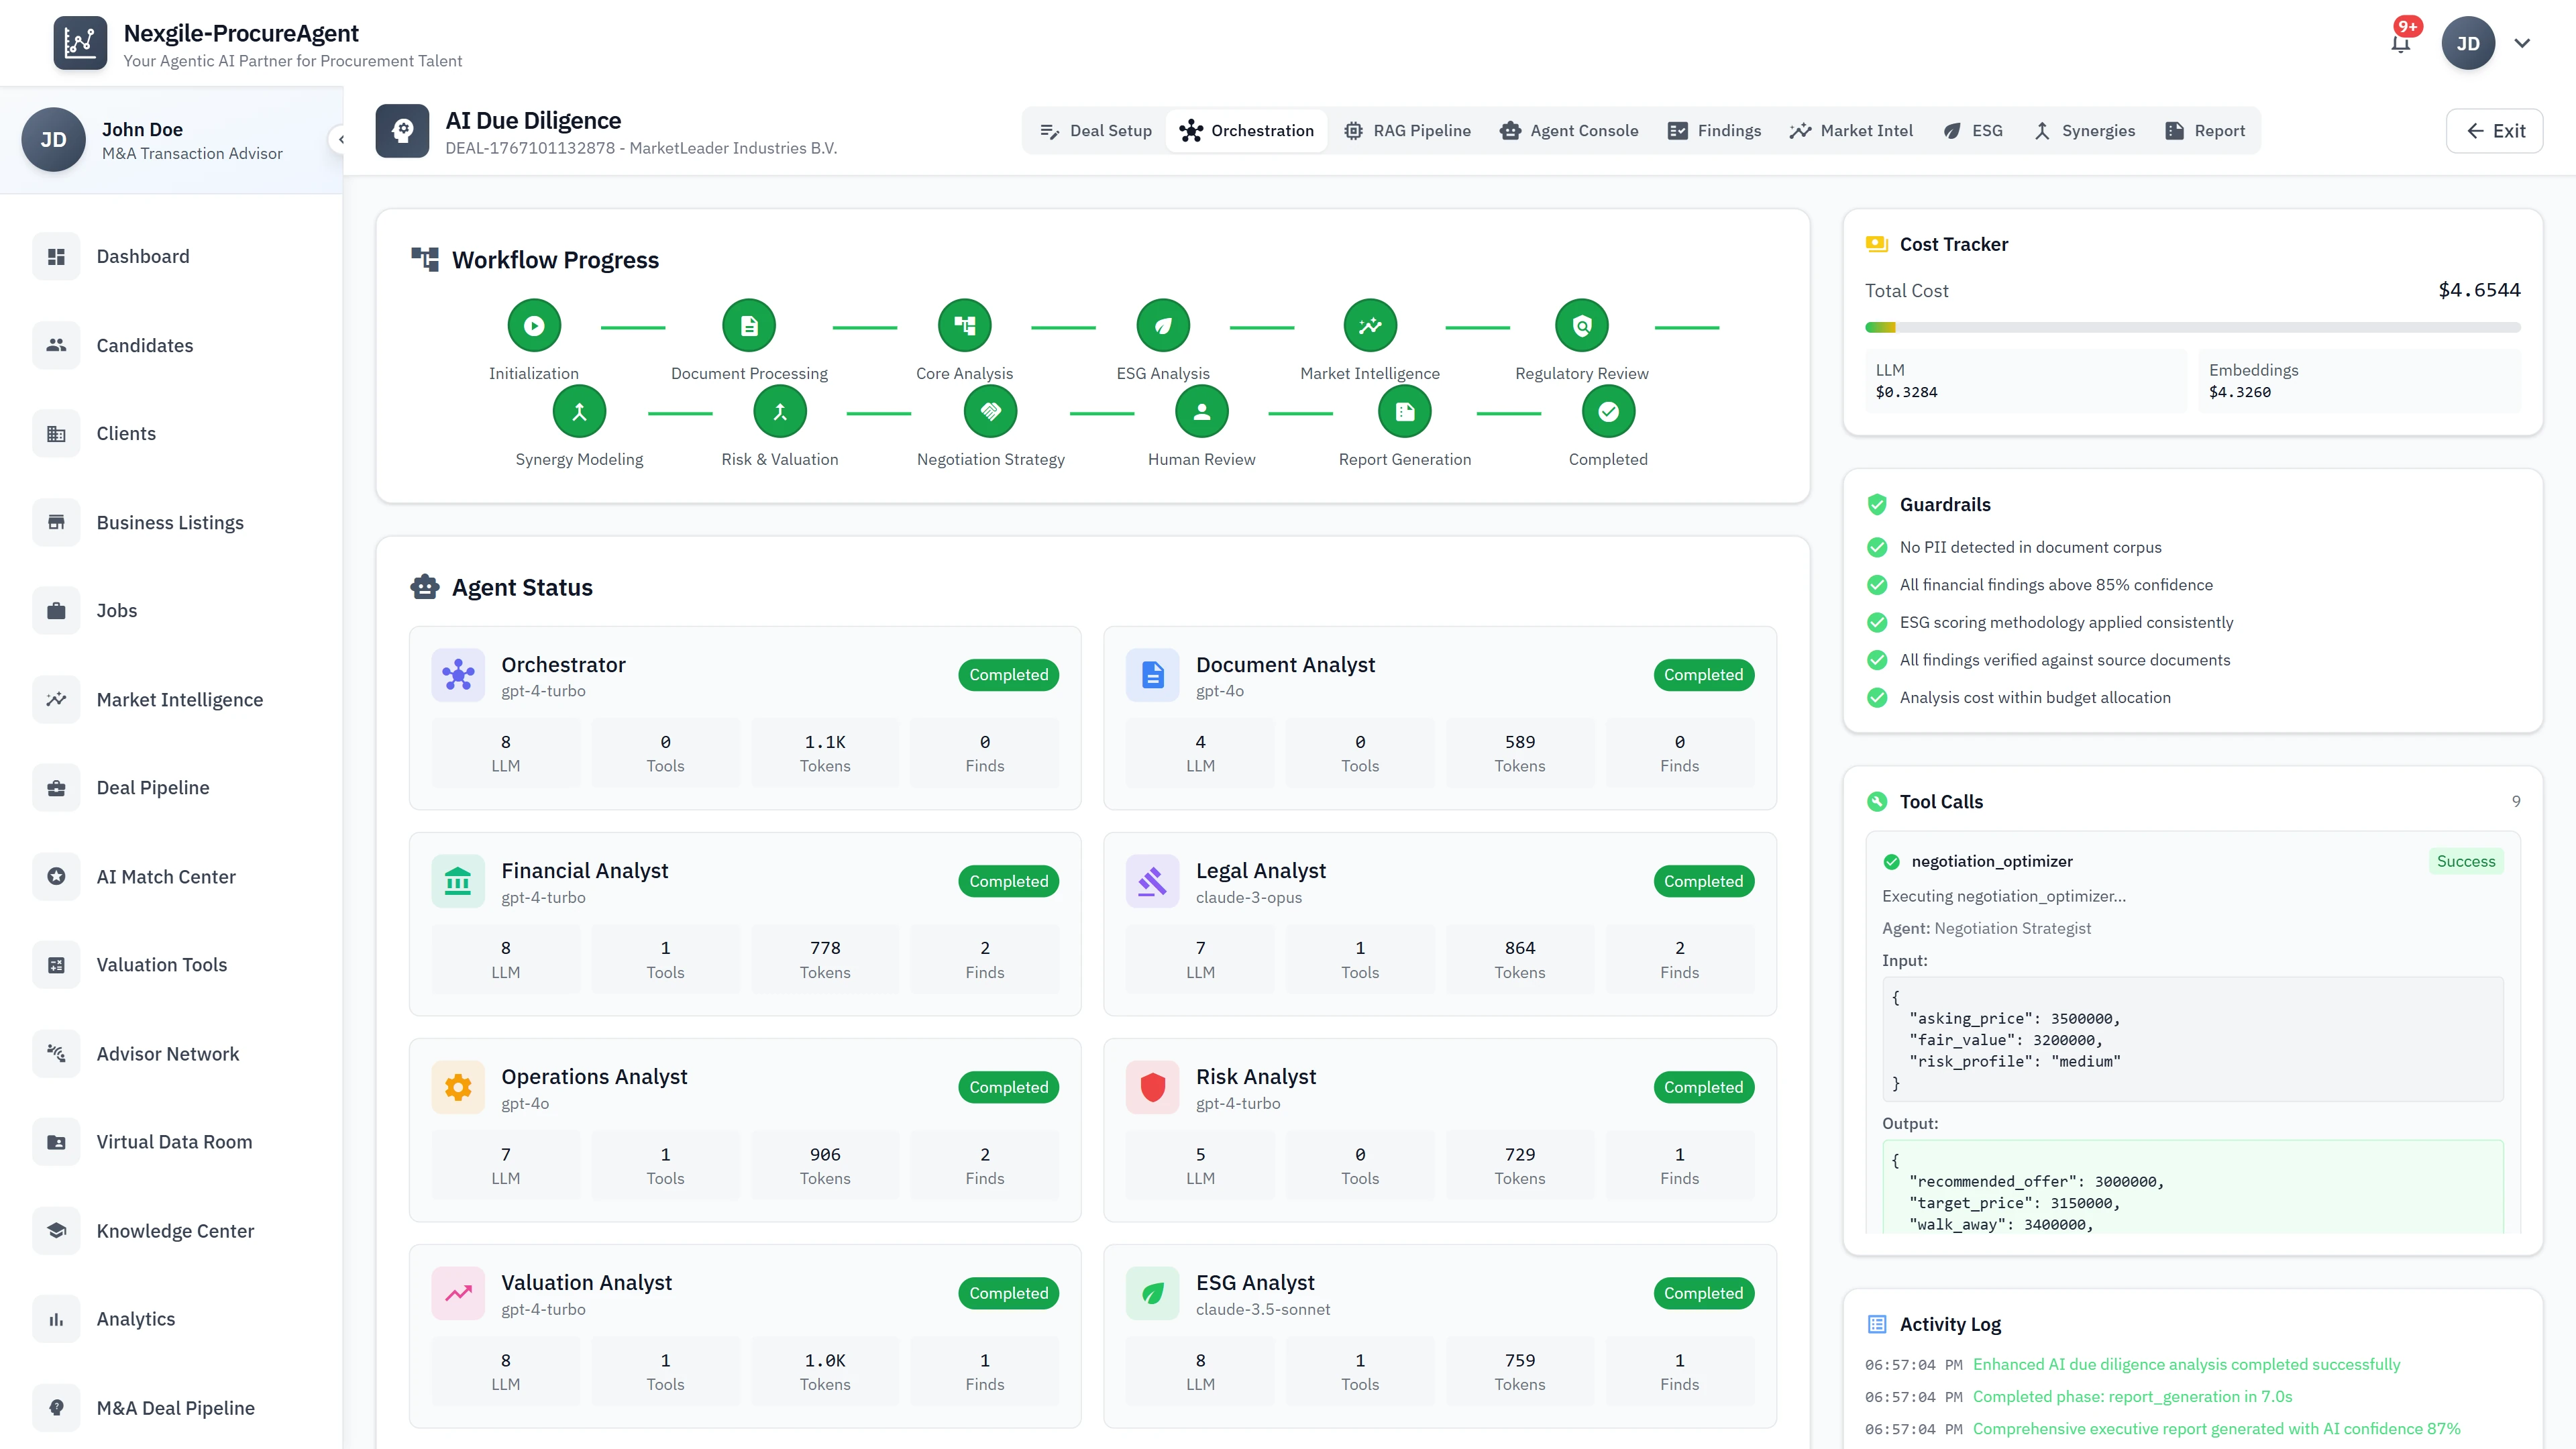
Task: Click the Exit button at top right
Action: pyautogui.click(x=2494, y=130)
